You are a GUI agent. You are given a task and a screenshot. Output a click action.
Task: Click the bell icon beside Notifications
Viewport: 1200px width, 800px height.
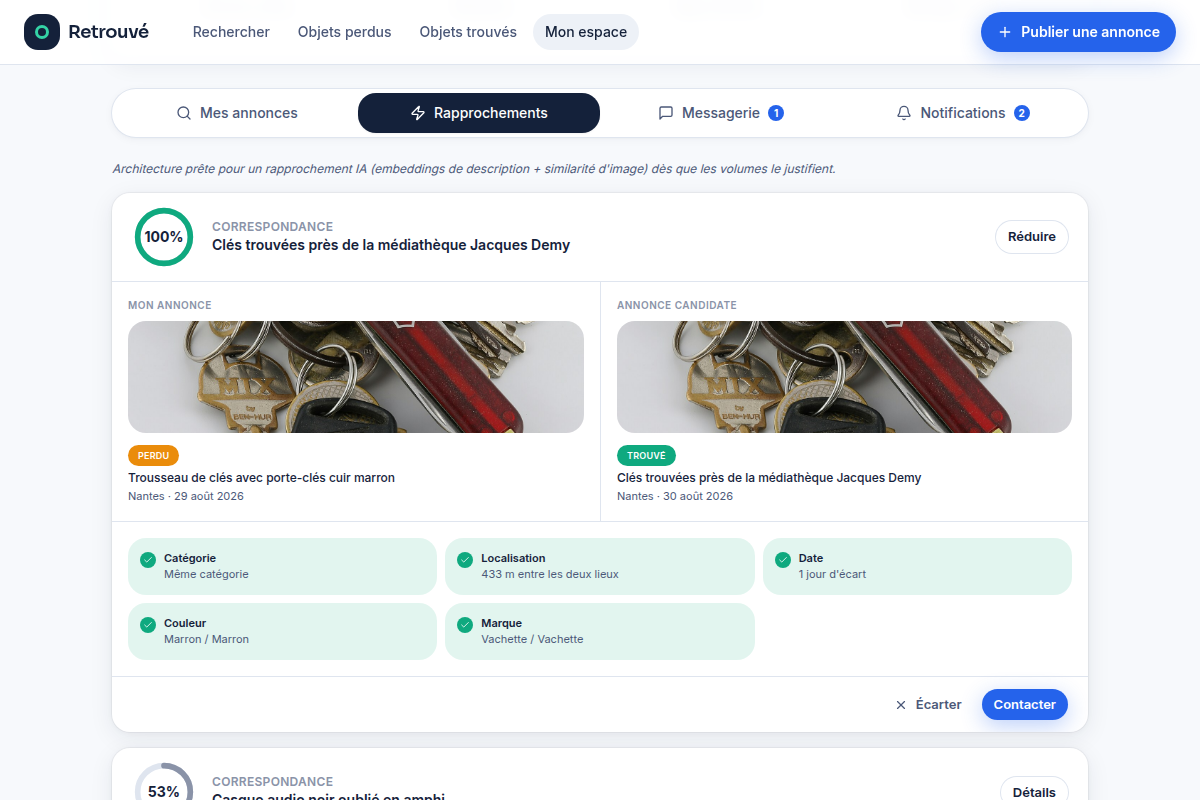pos(904,113)
